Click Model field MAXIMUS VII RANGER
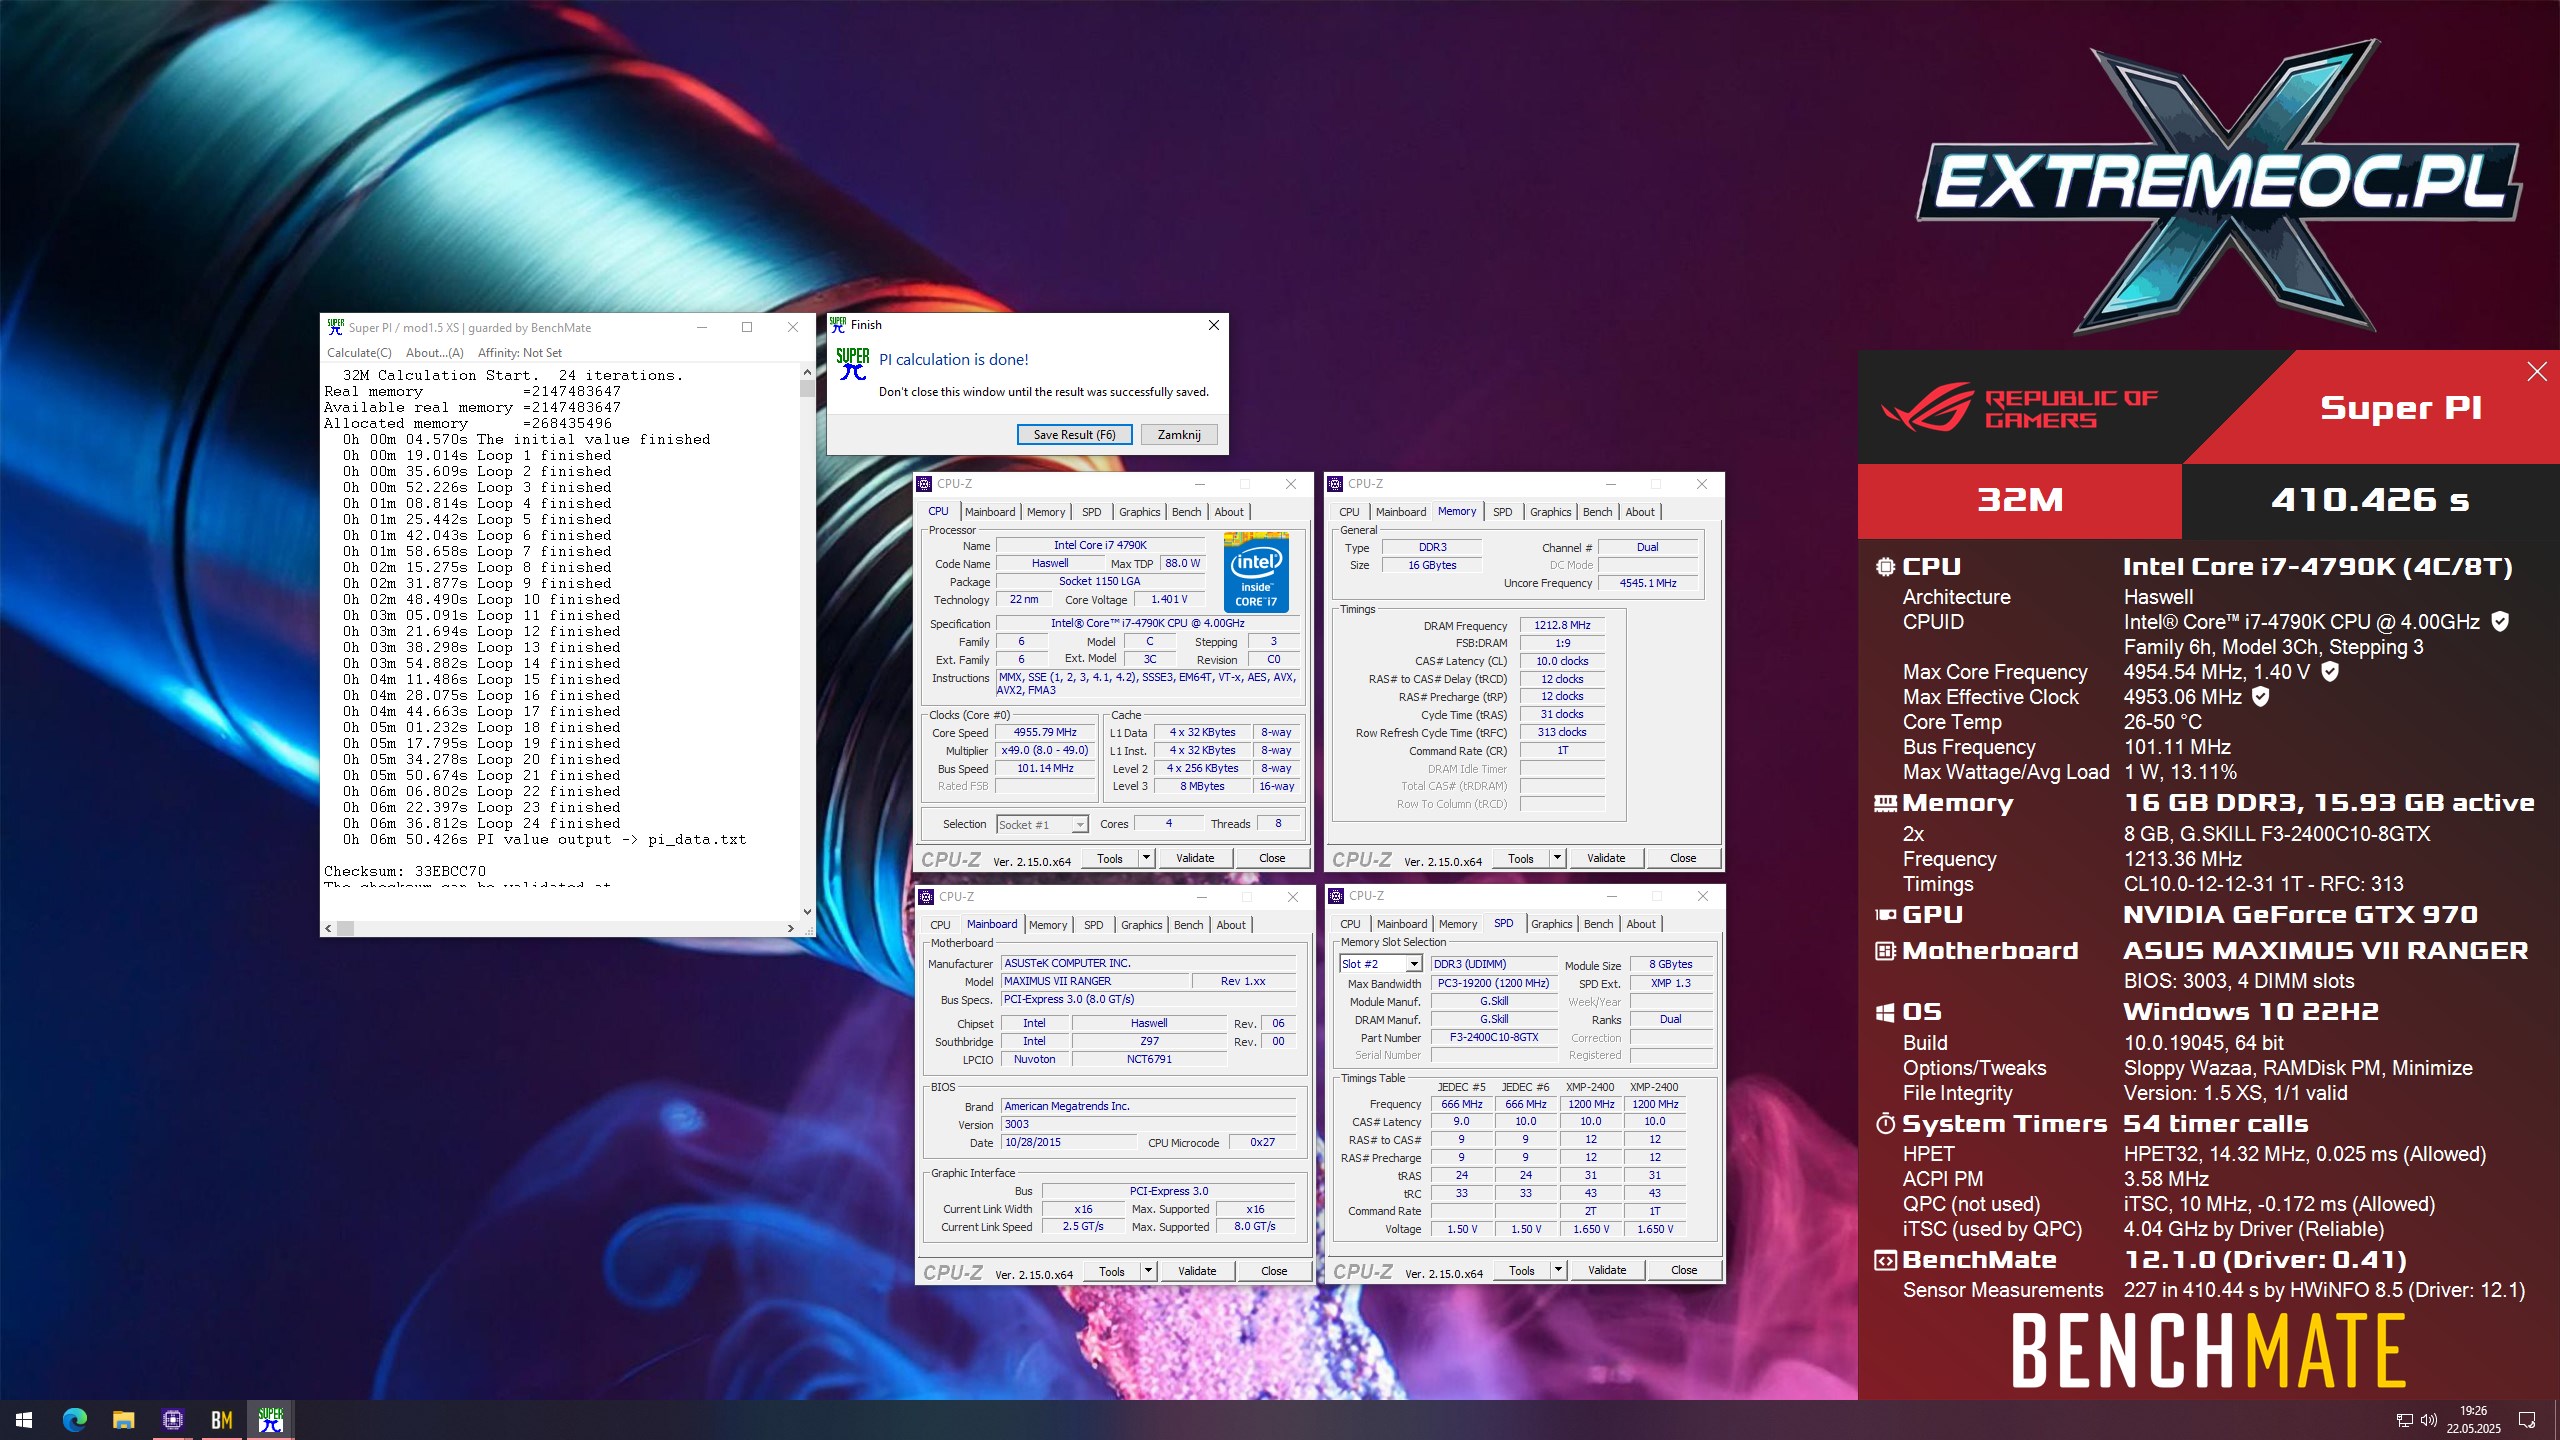This screenshot has height=1440, width=2560. click(x=1094, y=982)
